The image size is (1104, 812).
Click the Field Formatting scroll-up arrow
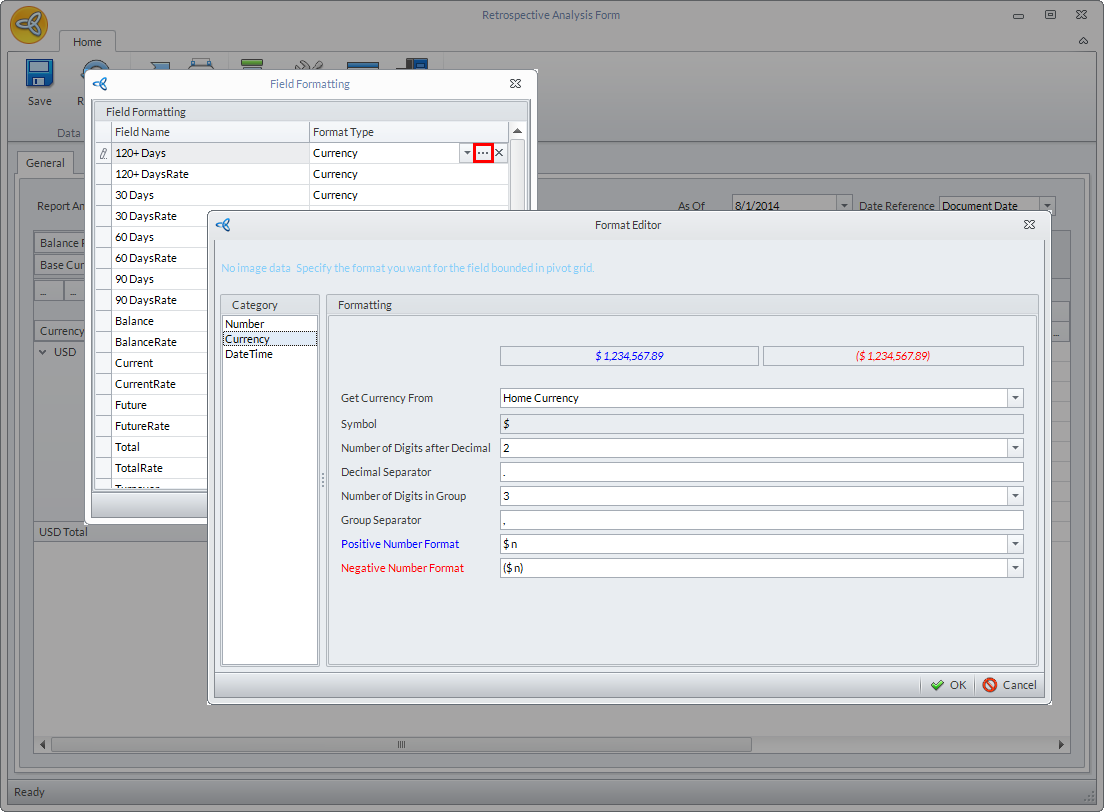pyautogui.click(x=517, y=131)
